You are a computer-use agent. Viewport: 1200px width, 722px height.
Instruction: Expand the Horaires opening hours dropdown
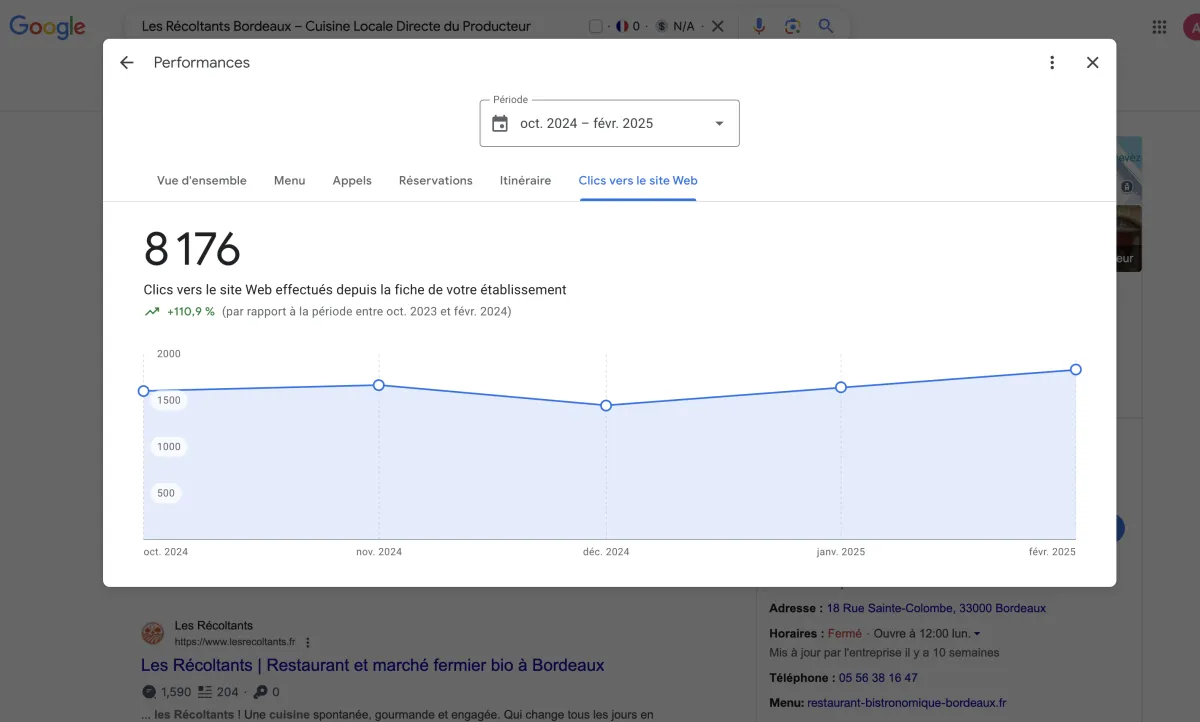pyautogui.click(x=977, y=634)
